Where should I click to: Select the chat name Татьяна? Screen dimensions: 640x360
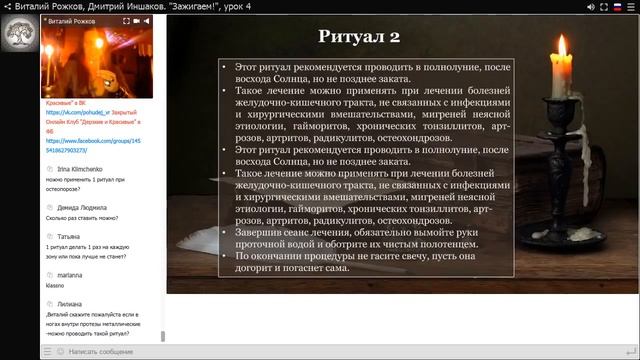click(69, 236)
